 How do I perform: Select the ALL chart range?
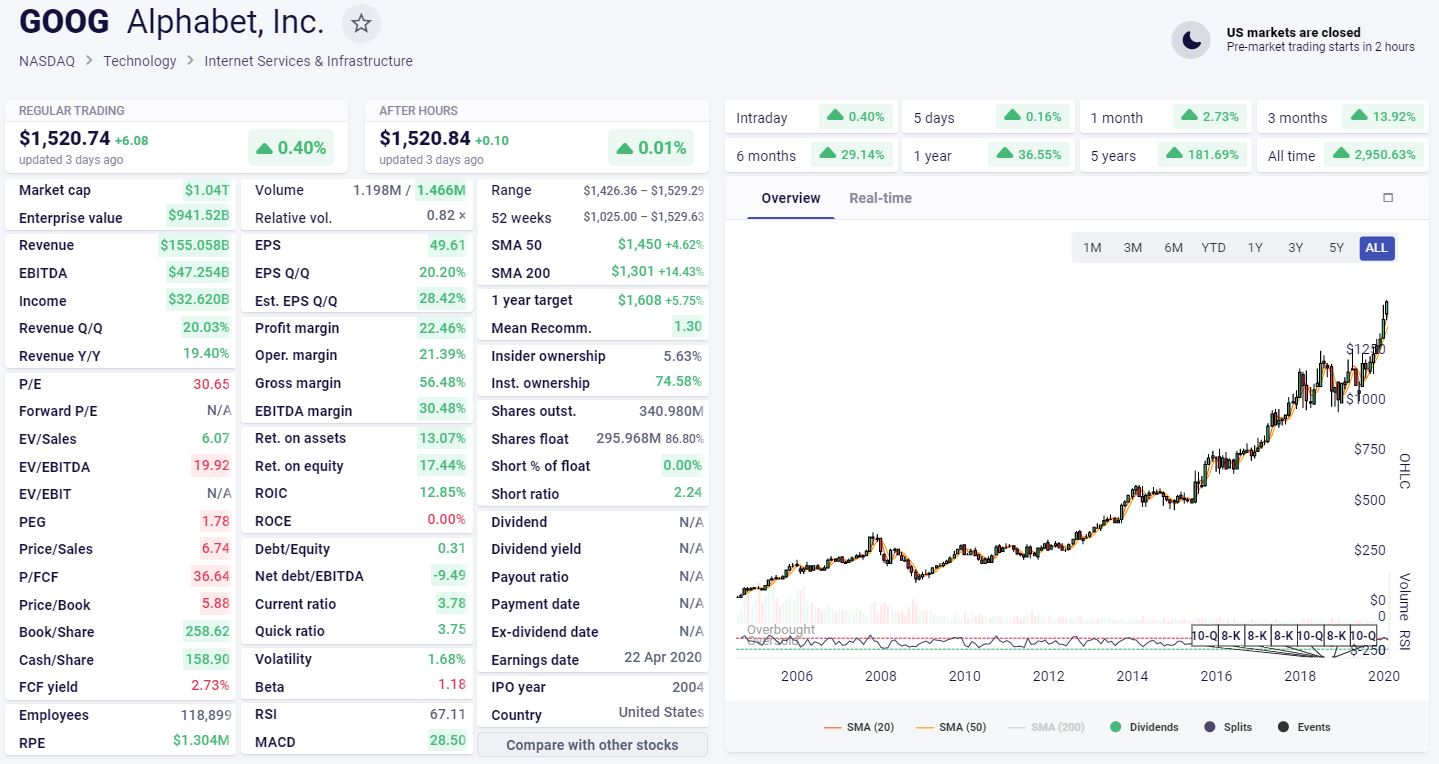(1377, 248)
